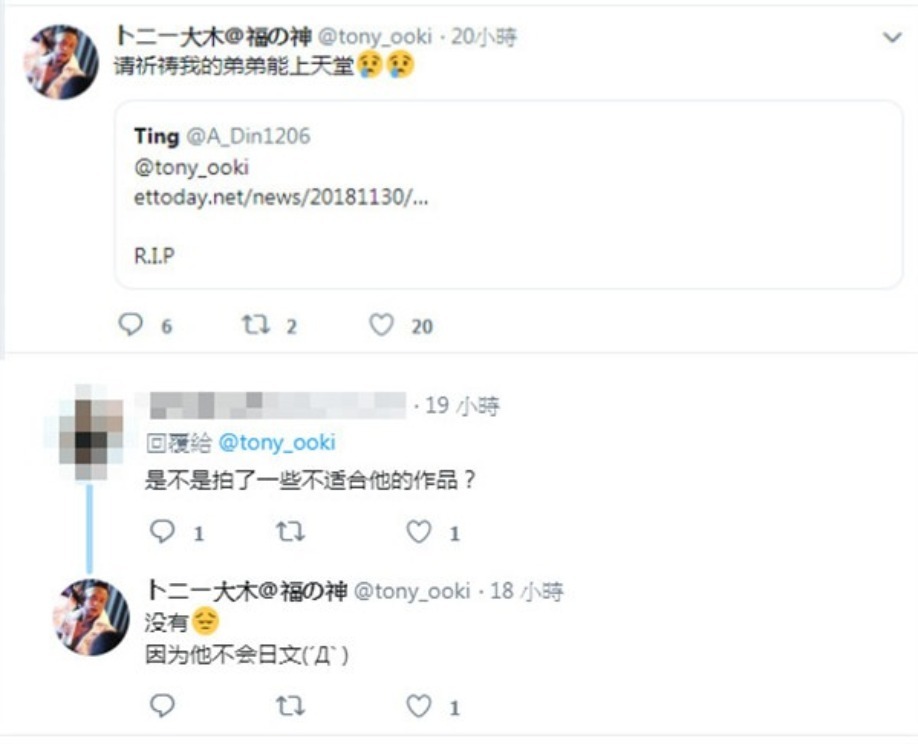View tony_ooki avatar on bottom reply
Image resolution: width=918 pixels, height=744 pixels.
(91, 617)
